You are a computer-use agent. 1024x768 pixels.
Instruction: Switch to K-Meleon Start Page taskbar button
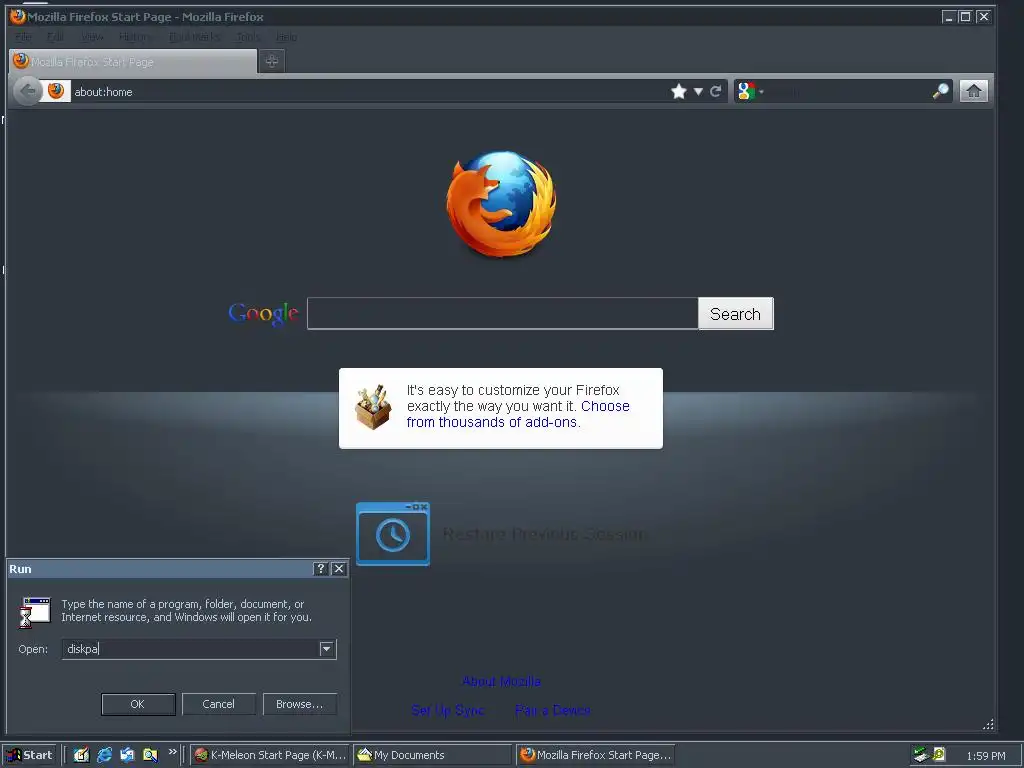tap(270, 755)
